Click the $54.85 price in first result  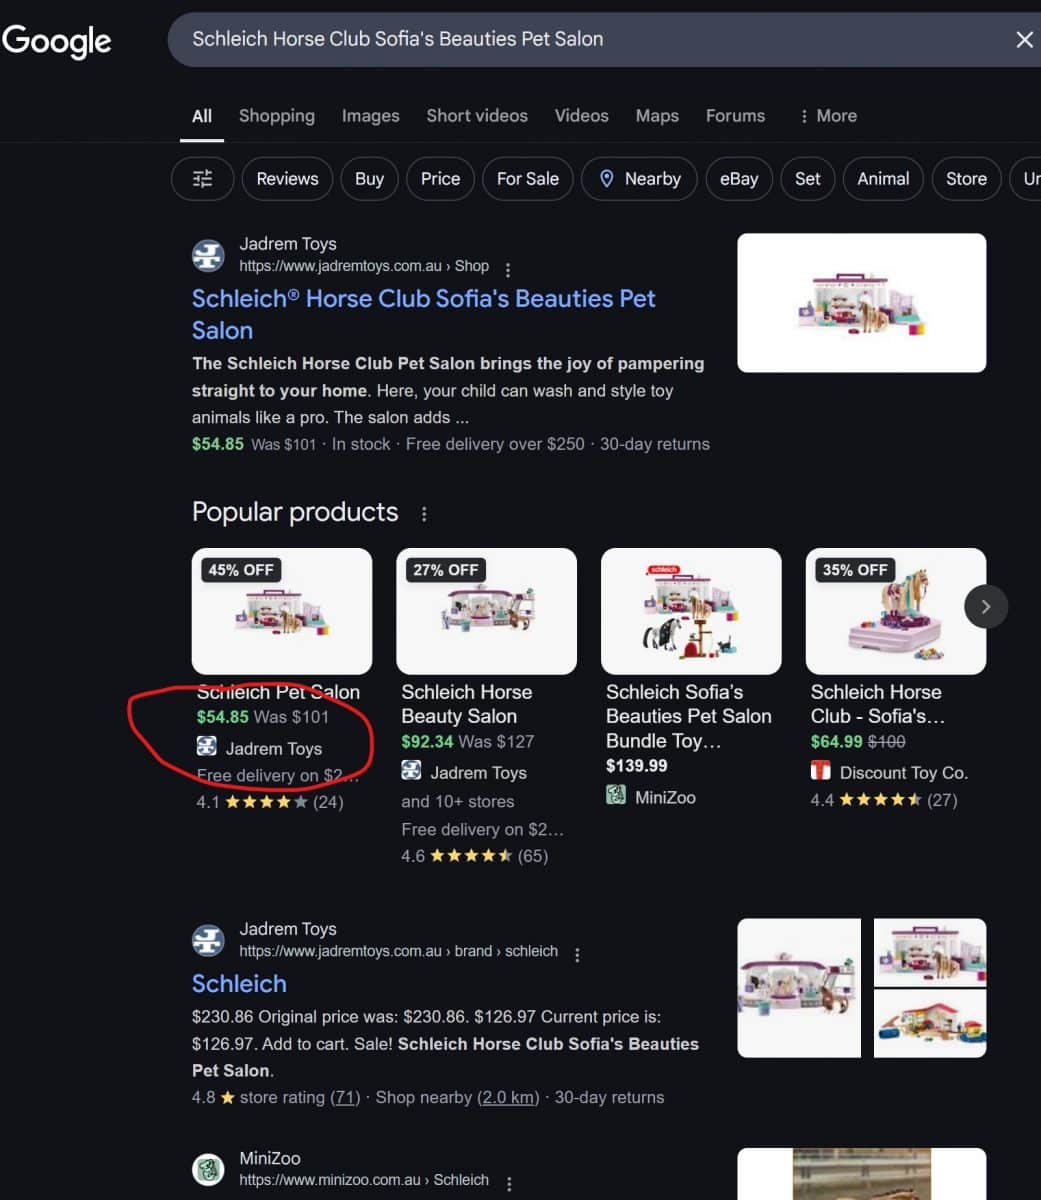[x=218, y=444]
